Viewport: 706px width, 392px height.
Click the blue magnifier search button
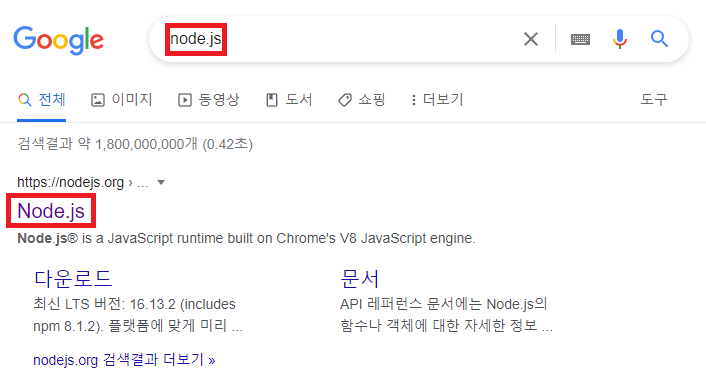(x=659, y=39)
